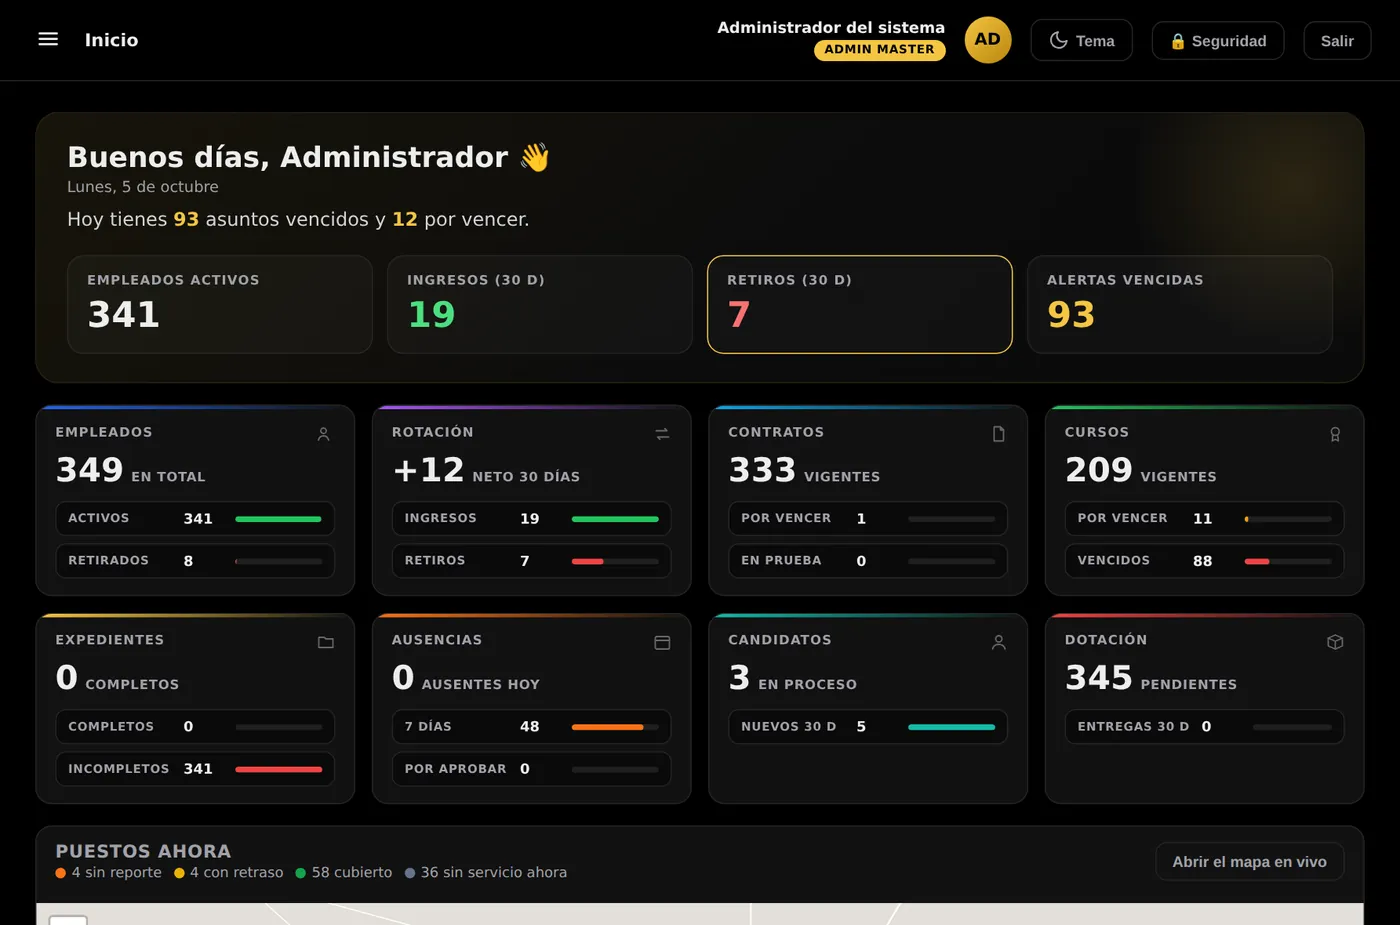The image size is (1400, 925).
Task: Click the document icon in Contratos card
Action: [998, 434]
